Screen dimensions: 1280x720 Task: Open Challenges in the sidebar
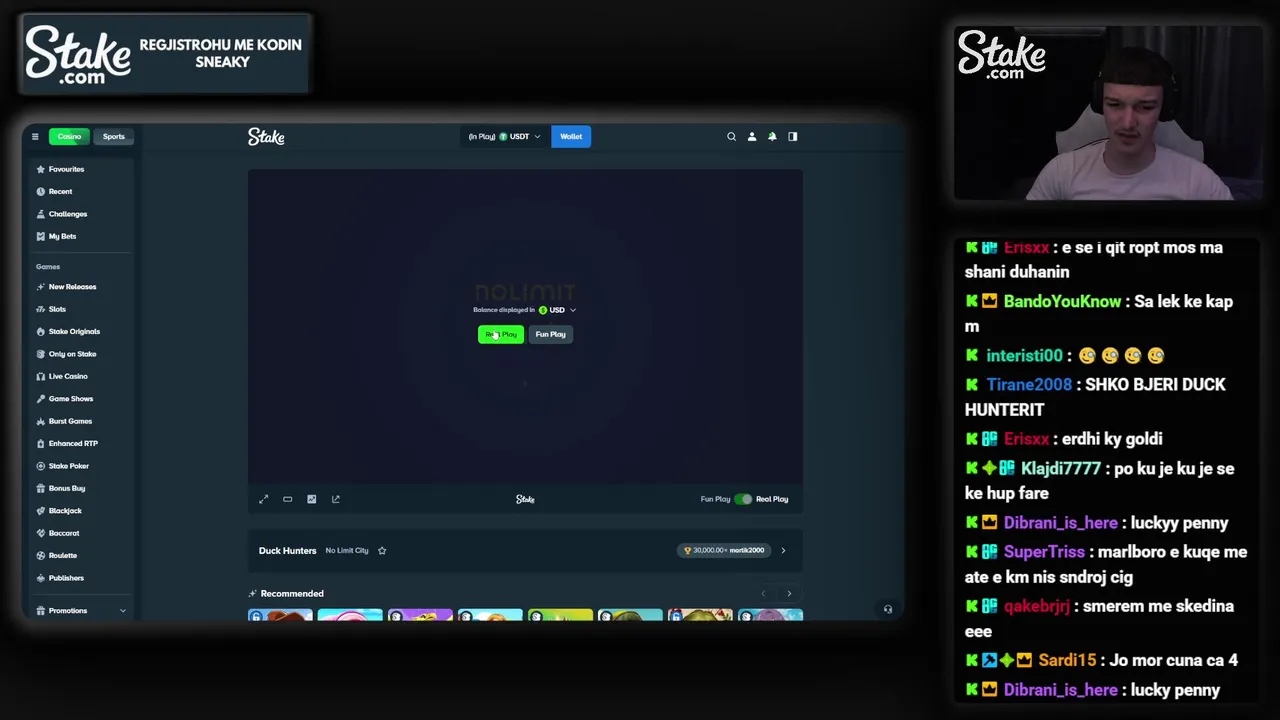click(x=68, y=214)
